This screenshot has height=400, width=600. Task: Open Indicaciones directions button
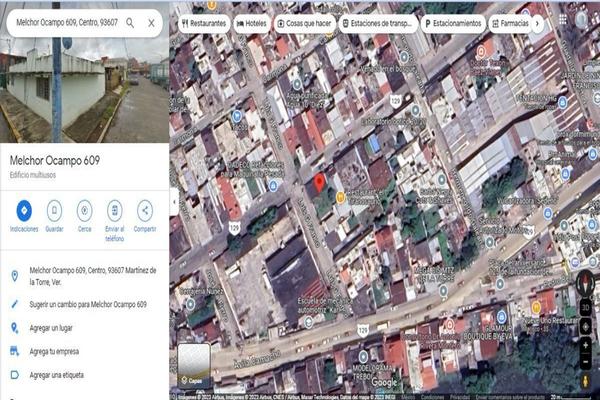click(x=24, y=211)
